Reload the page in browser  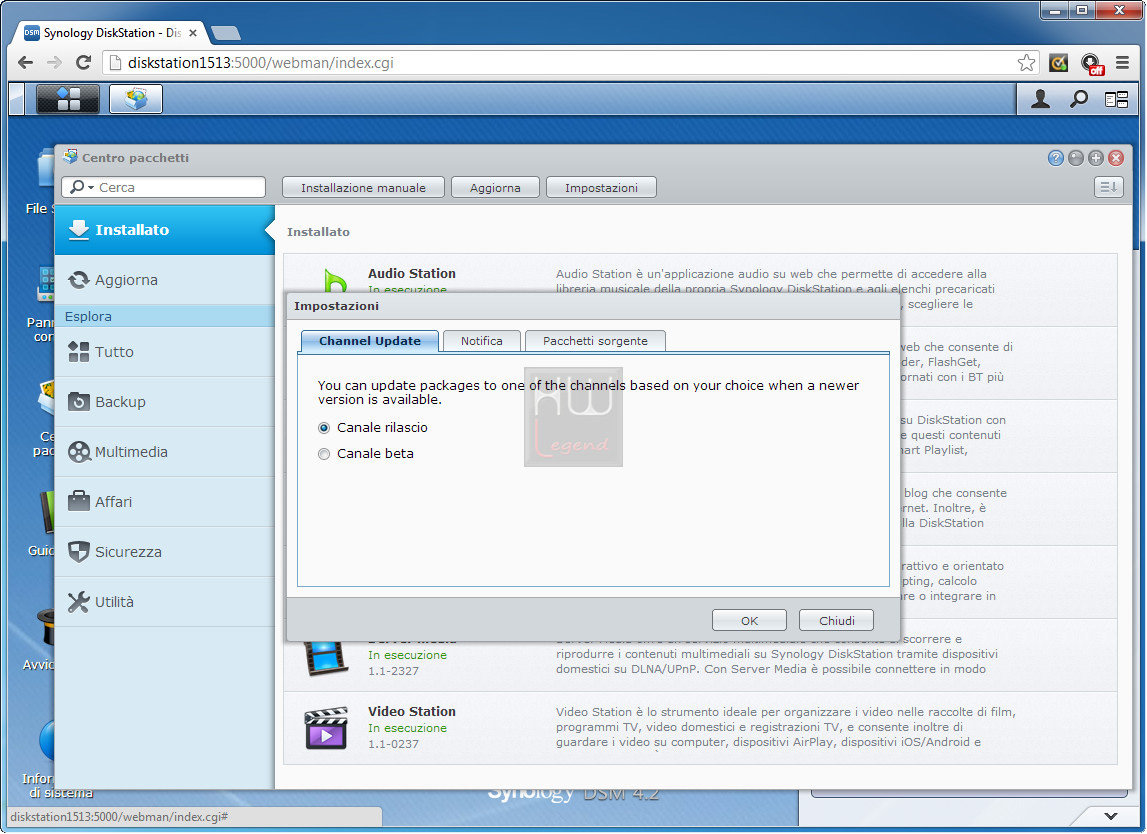pos(83,62)
